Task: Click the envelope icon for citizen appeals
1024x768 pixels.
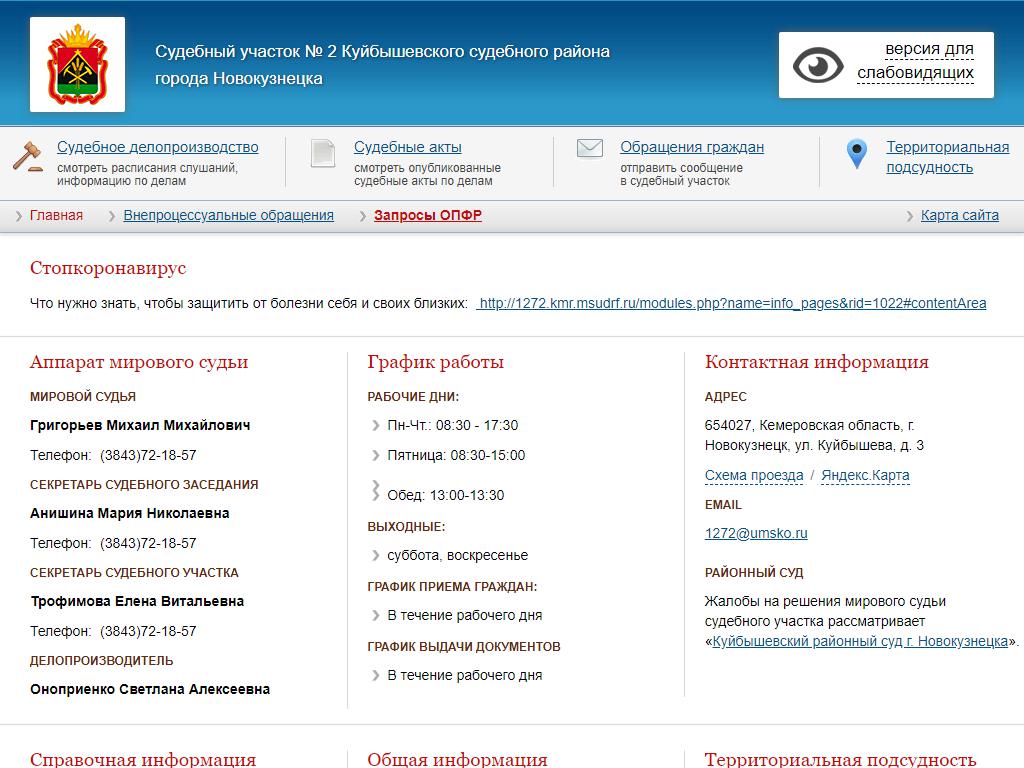Action: (590, 149)
